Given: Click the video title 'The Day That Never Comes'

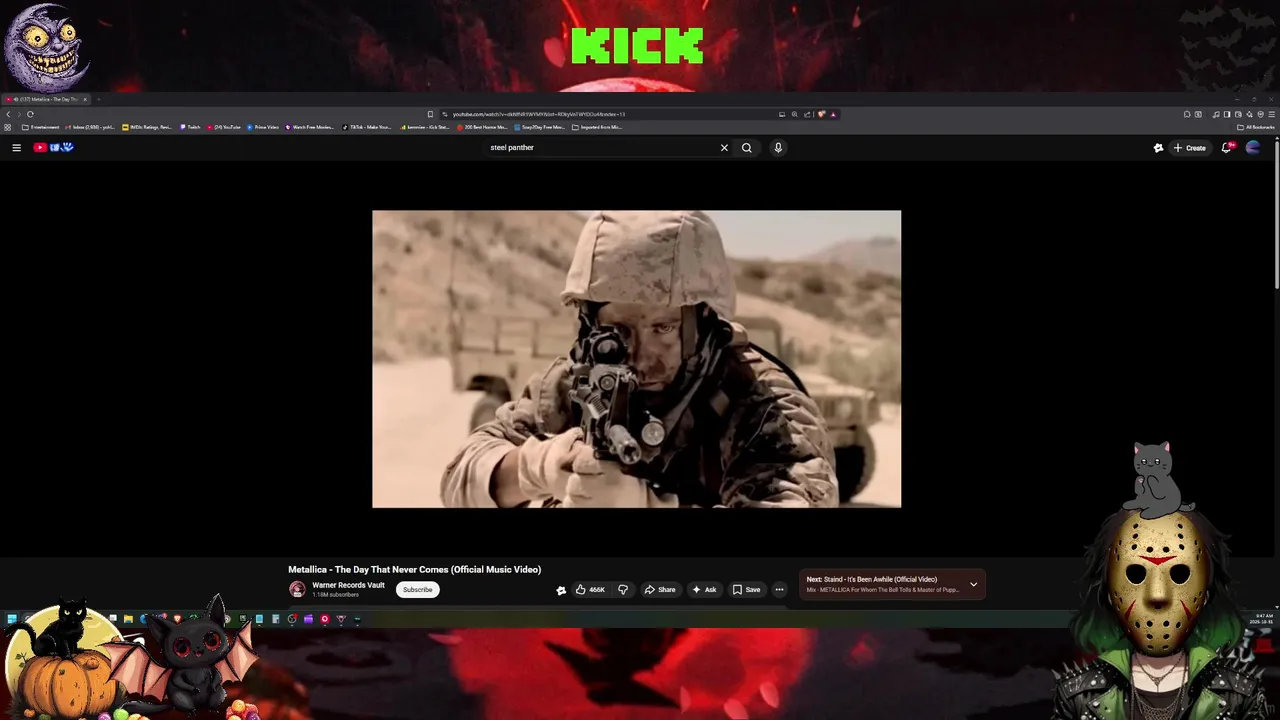Looking at the screenshot, I should point(415,569).
